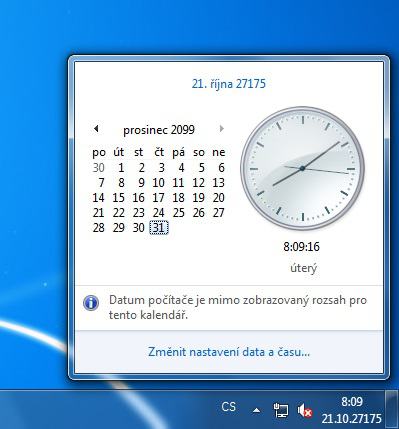
Task: Select day 15 in the calendar
Action: (x=118, y=198)
